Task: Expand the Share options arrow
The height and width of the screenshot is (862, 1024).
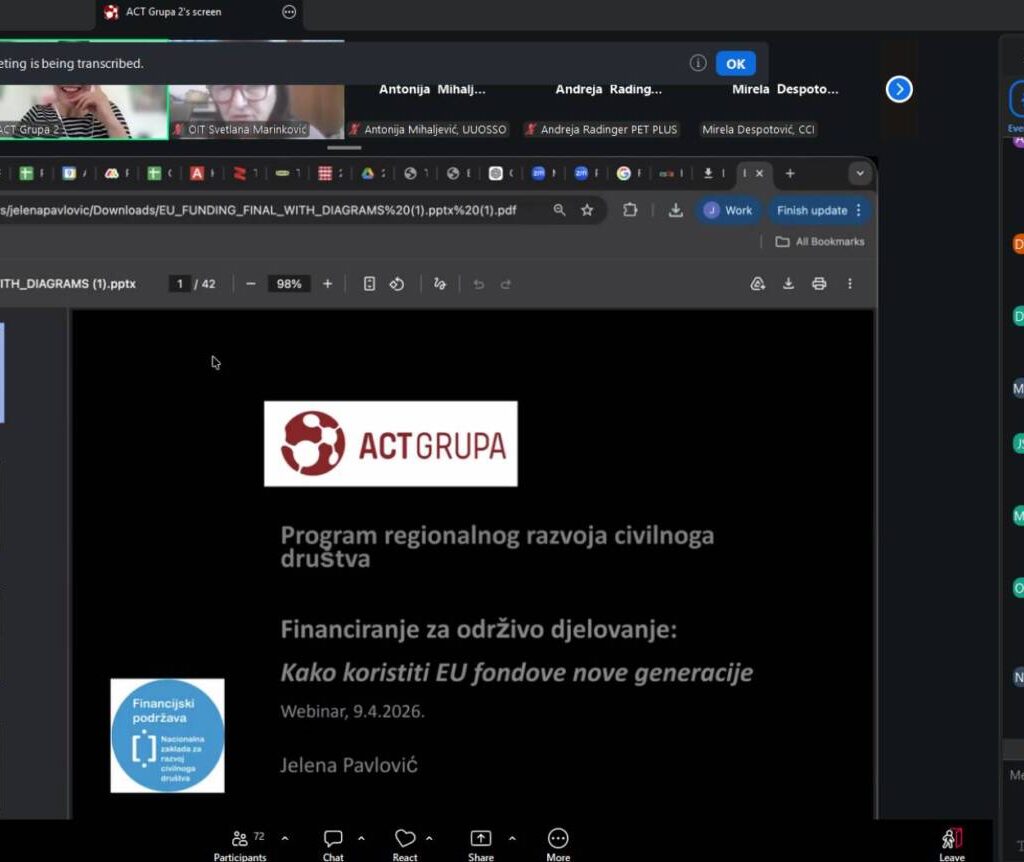Action: [x=512, y=838]
